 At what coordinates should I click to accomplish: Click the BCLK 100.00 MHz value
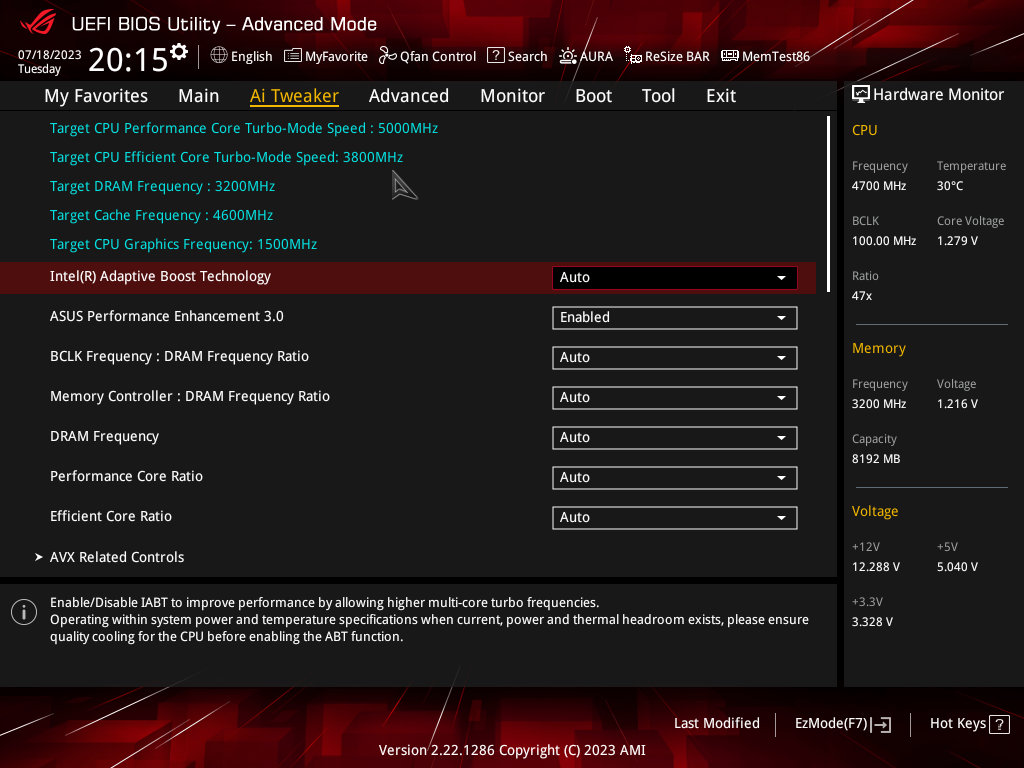[x=884, y=241]
